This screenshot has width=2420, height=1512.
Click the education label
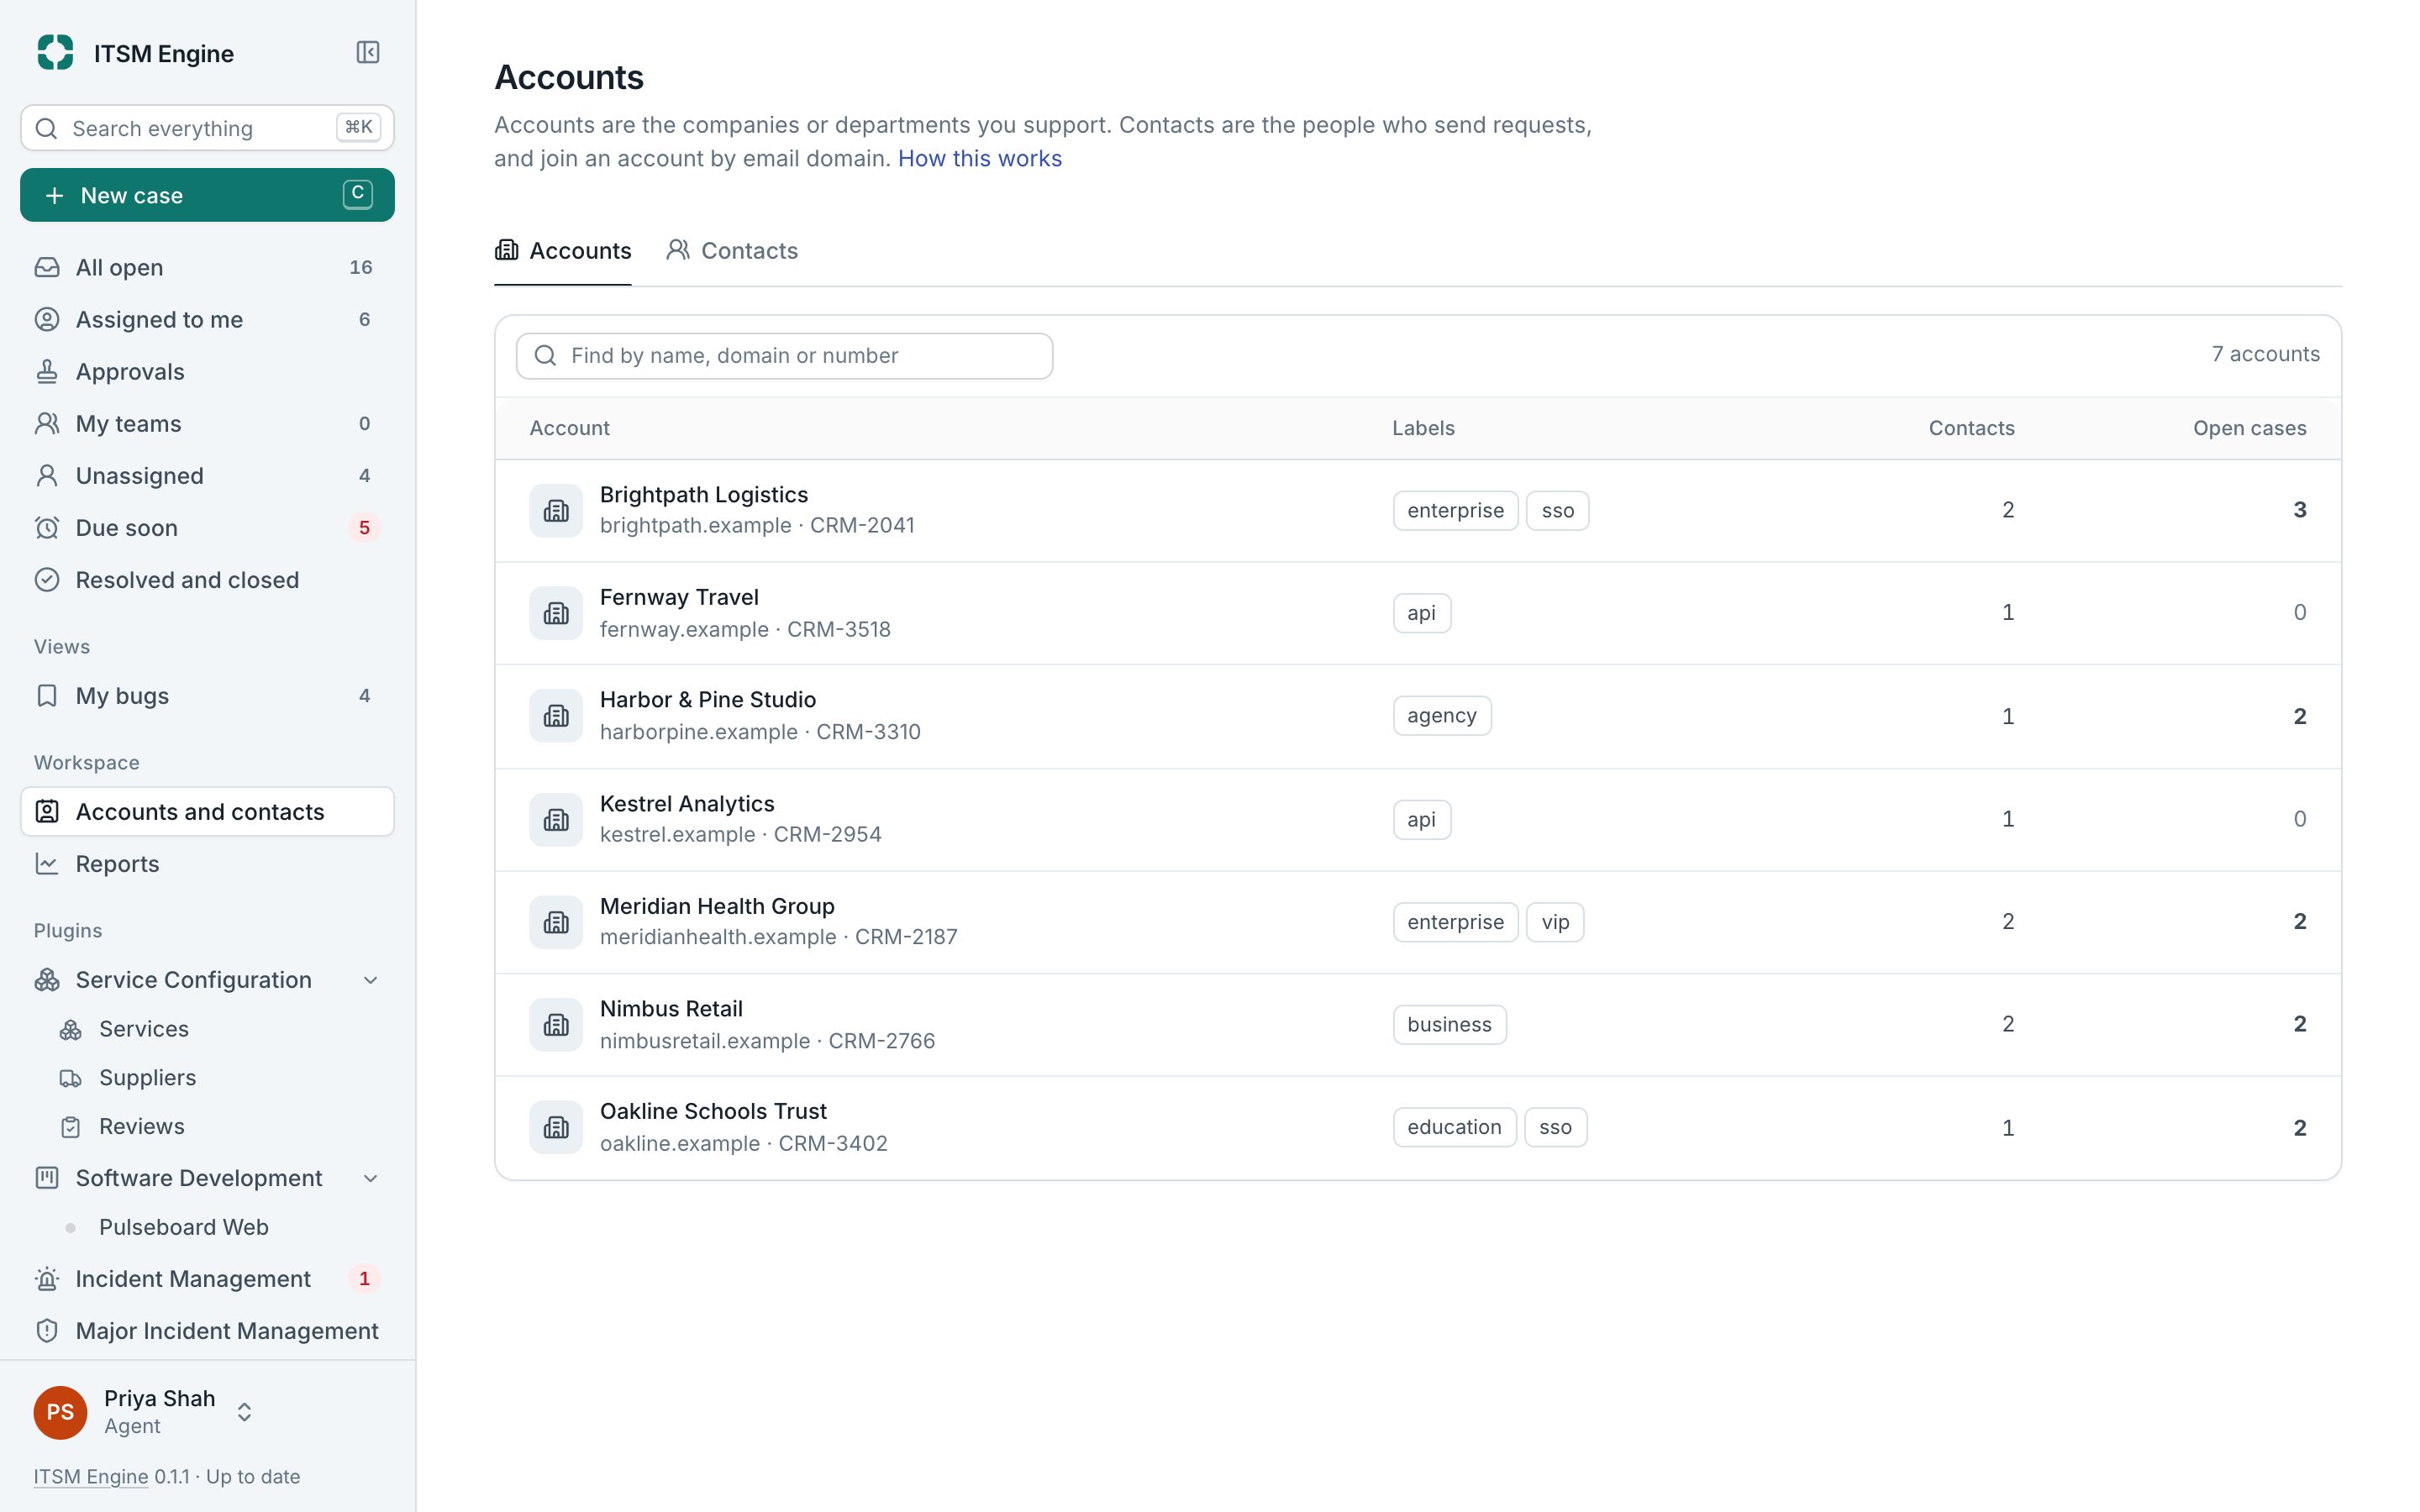1454,1127
